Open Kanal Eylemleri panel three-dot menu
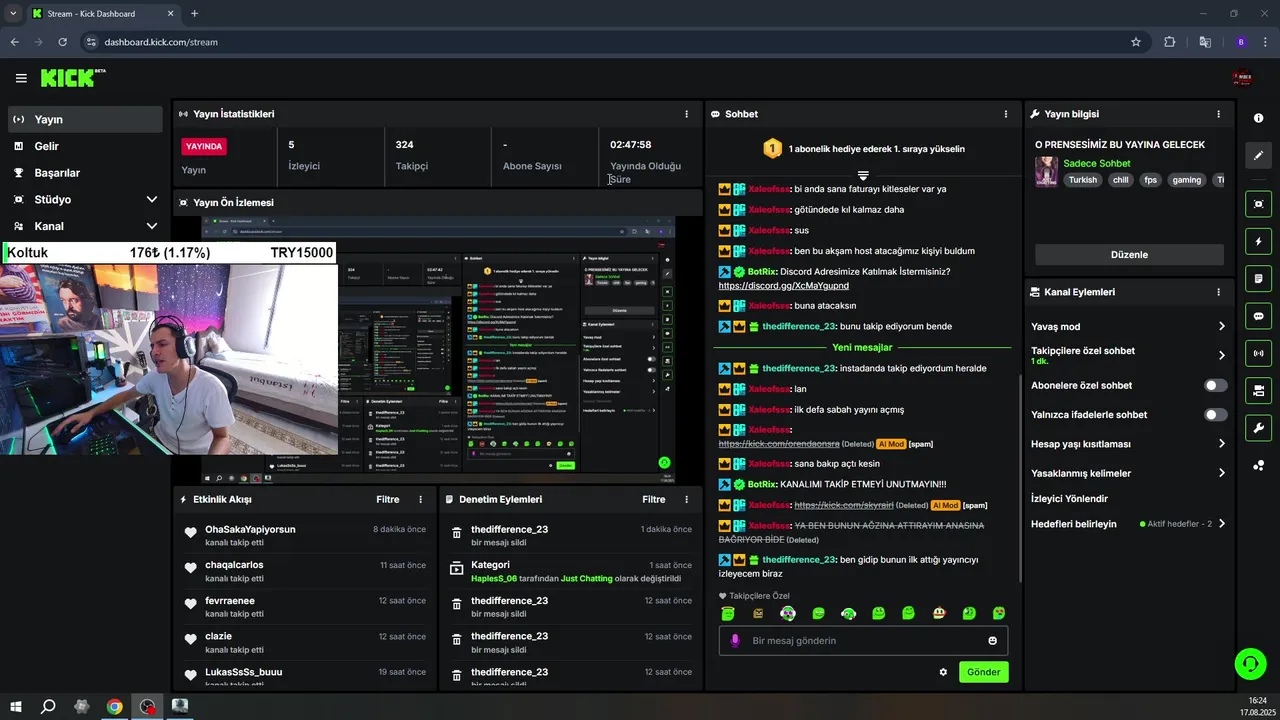The height and width of the screenshot is (720, 1280). pos(1218,292)
